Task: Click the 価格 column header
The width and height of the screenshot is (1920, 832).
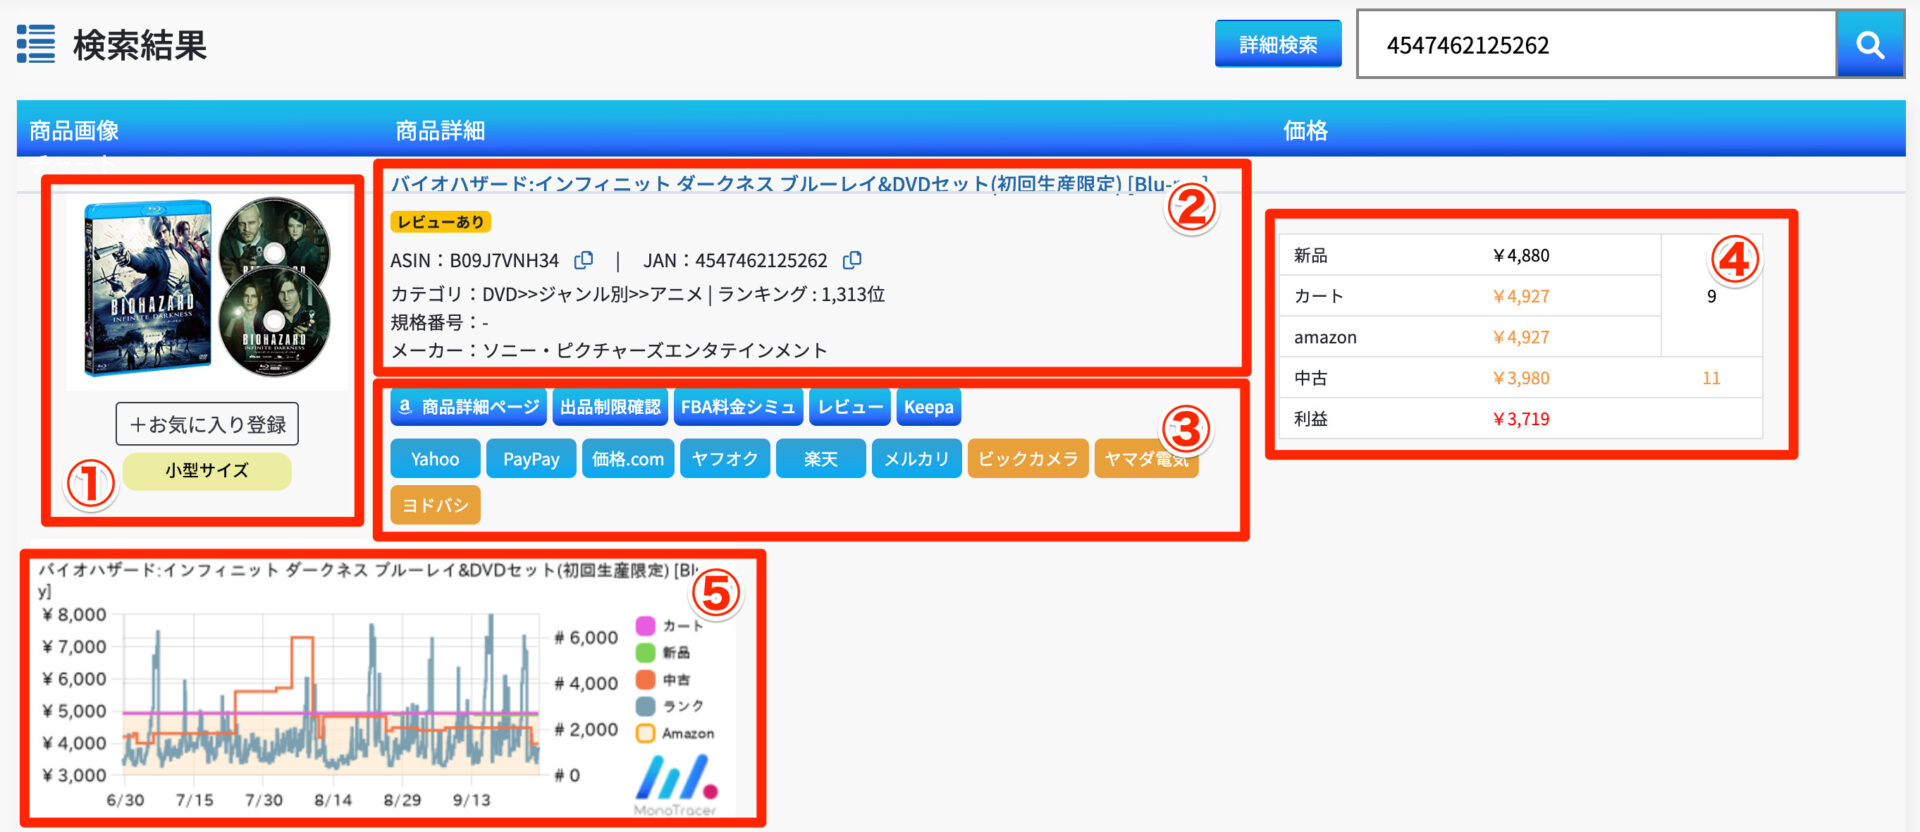Action: coord(1305,130)
